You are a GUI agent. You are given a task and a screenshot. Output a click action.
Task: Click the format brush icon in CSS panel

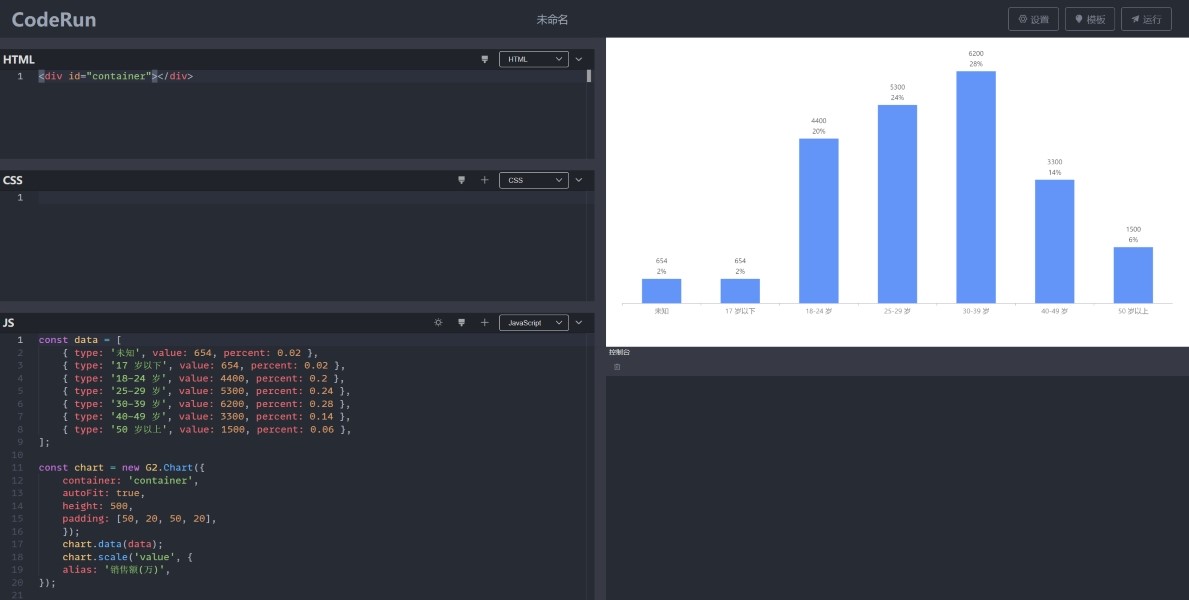461,180
